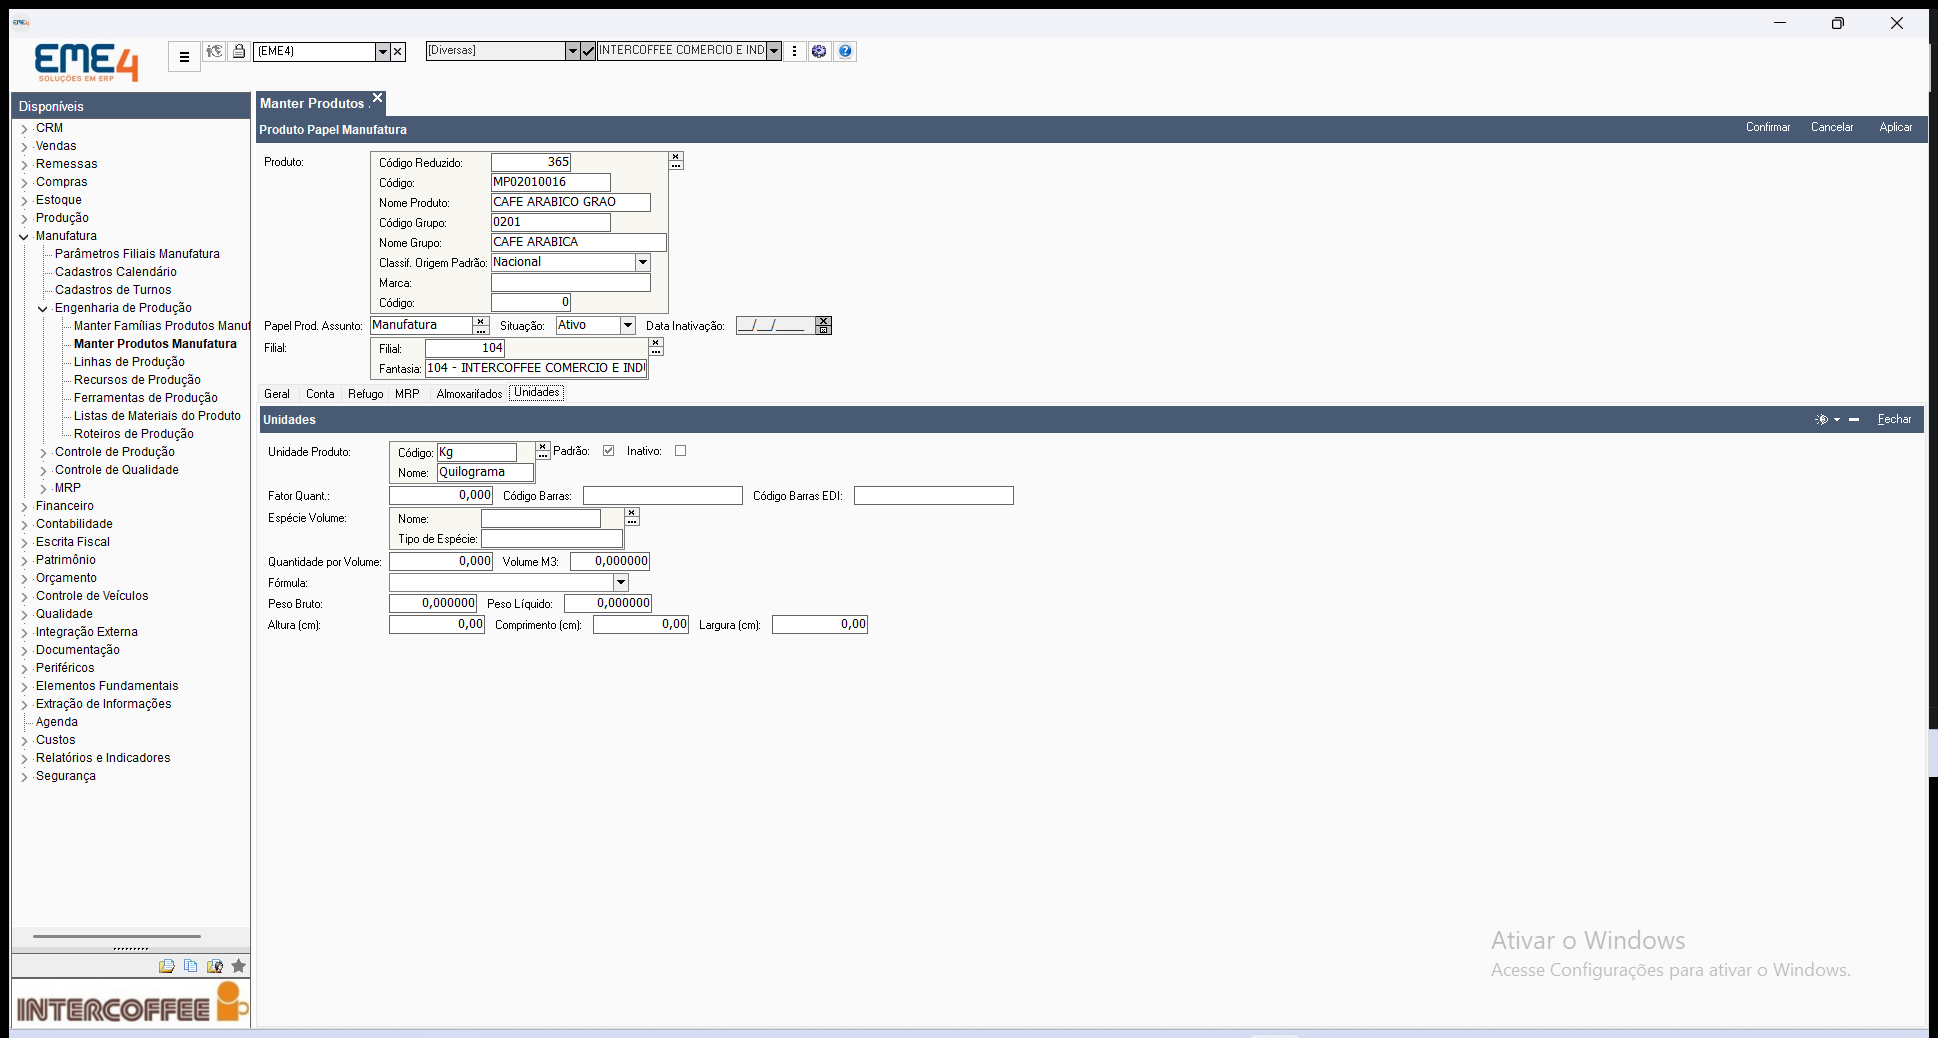Expand the Controle de Produção node
Image resolution: width=1938 pixels, height=1038 pixels.
click(43, 453)
